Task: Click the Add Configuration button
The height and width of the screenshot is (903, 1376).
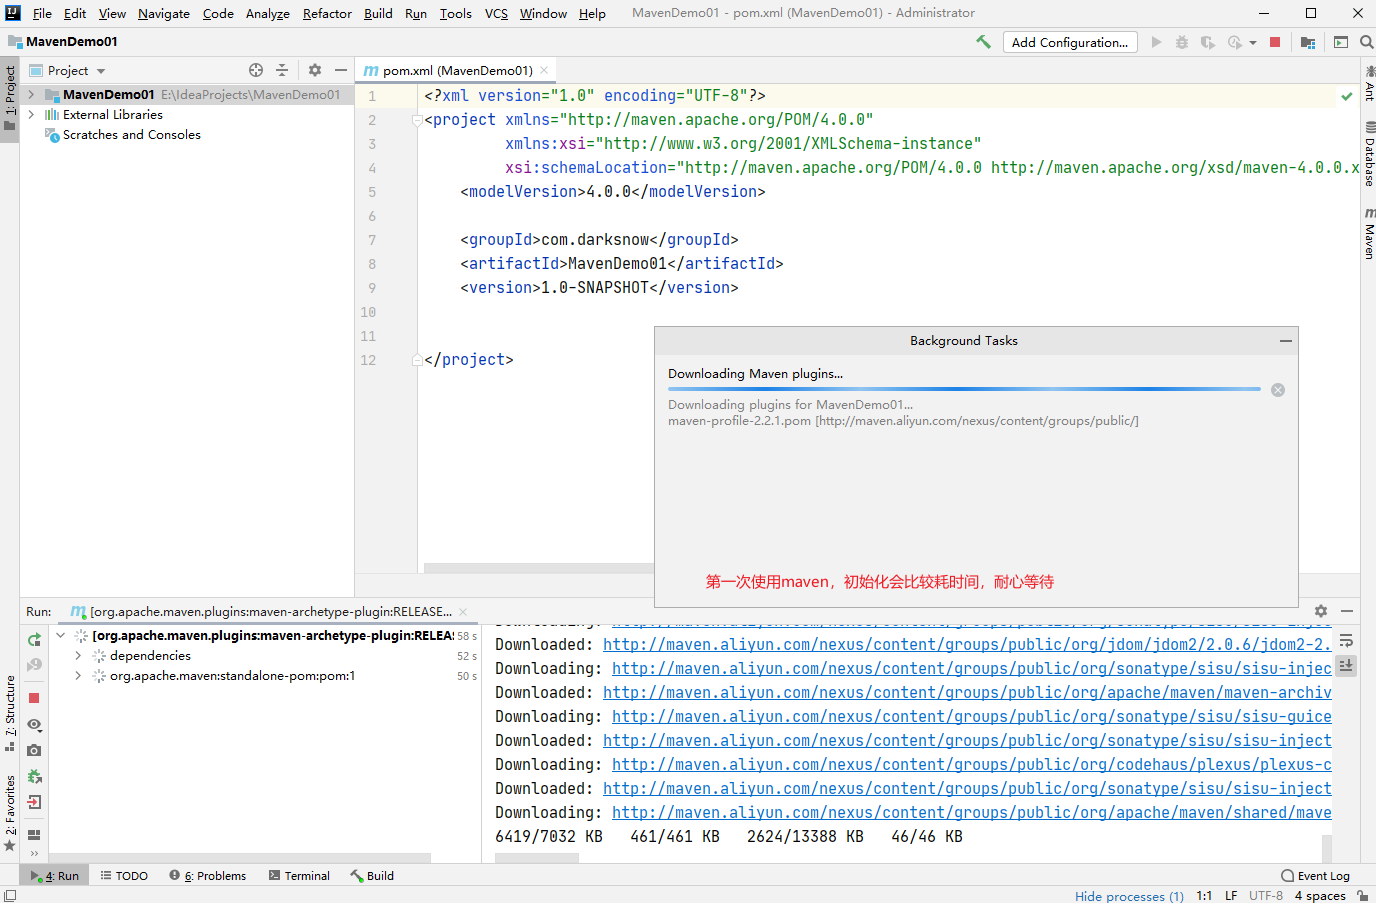Action: point(1069,42)
